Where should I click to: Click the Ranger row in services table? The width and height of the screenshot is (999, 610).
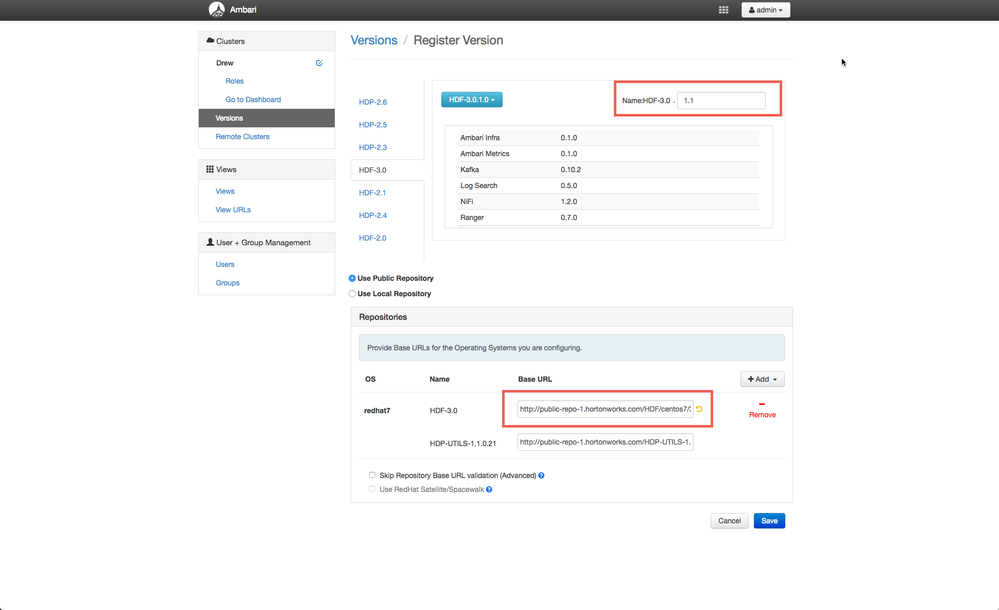coord(608,217)
